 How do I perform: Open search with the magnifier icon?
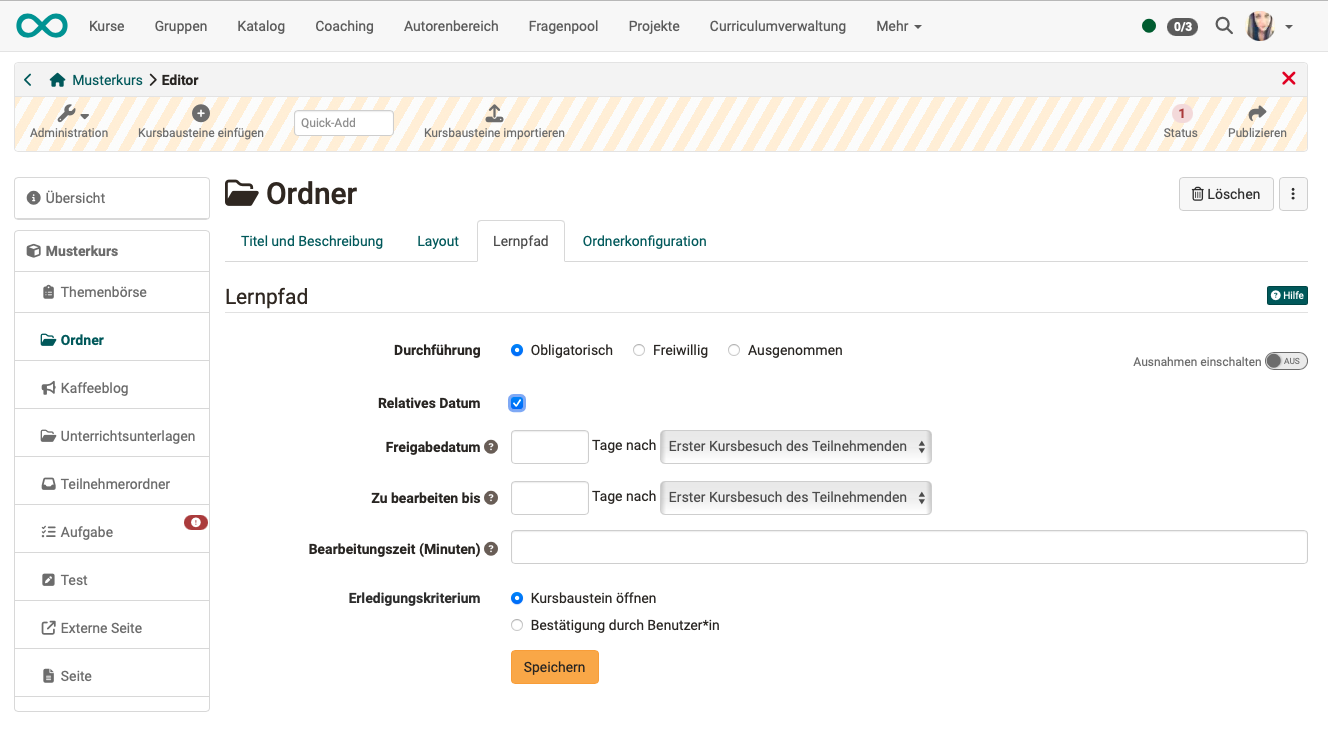click(x=1223, y=26)
